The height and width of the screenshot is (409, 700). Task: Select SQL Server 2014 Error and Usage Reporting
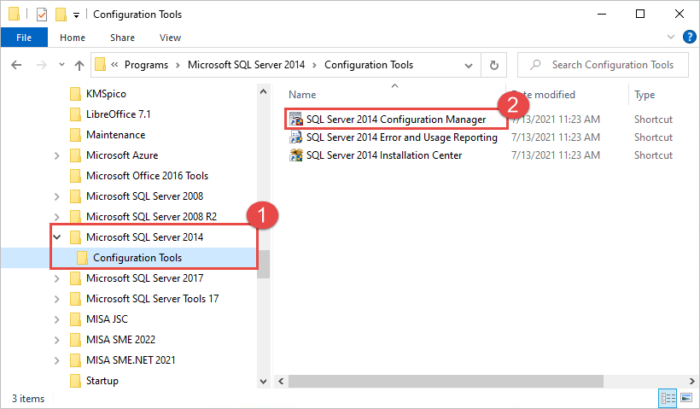(401, 137)
